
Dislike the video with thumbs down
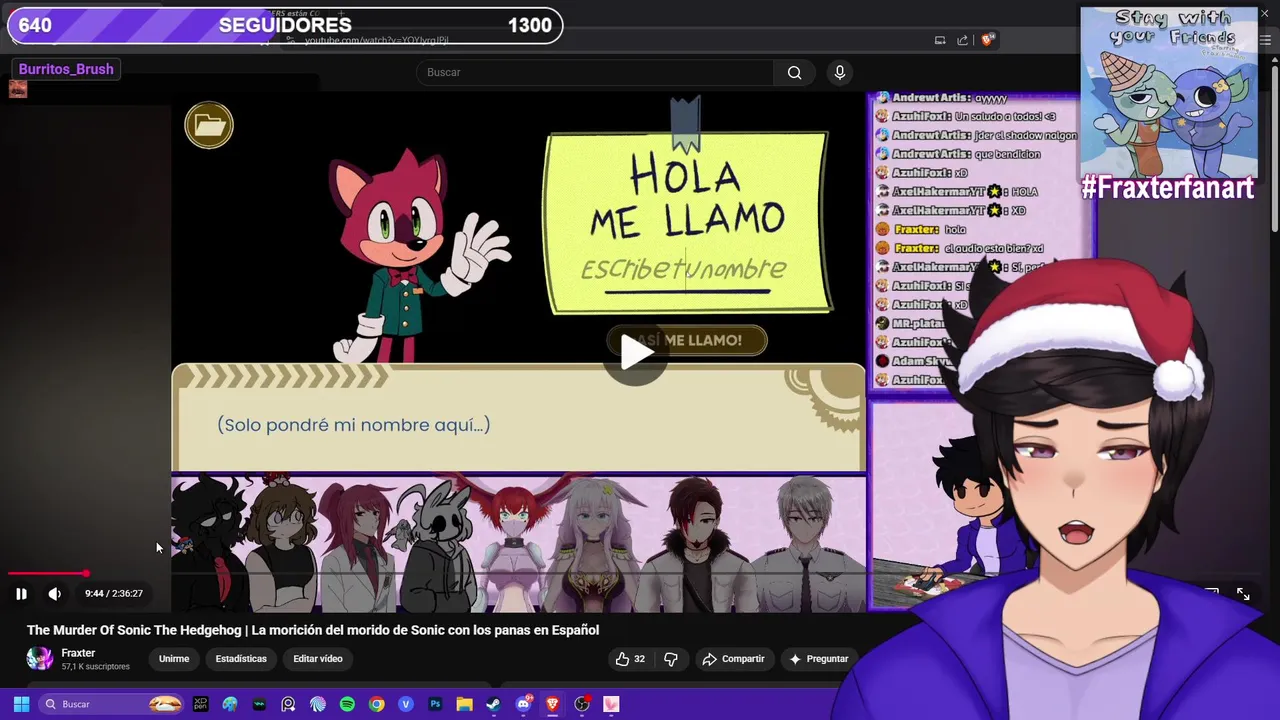[671, 659]
